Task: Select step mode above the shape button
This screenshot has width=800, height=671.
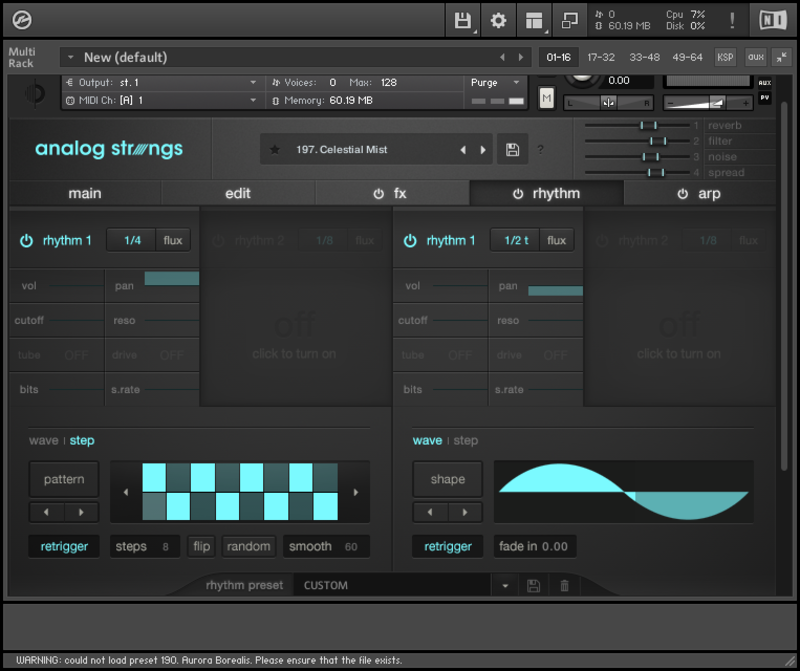Action: click(466, 440)
